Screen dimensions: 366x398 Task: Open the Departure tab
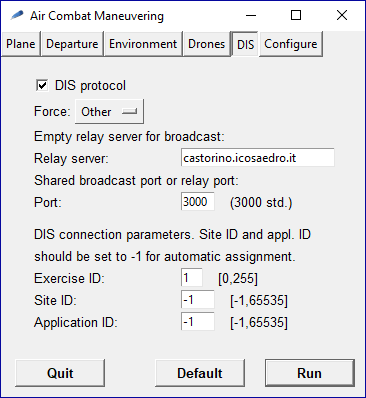pos(72,44)
